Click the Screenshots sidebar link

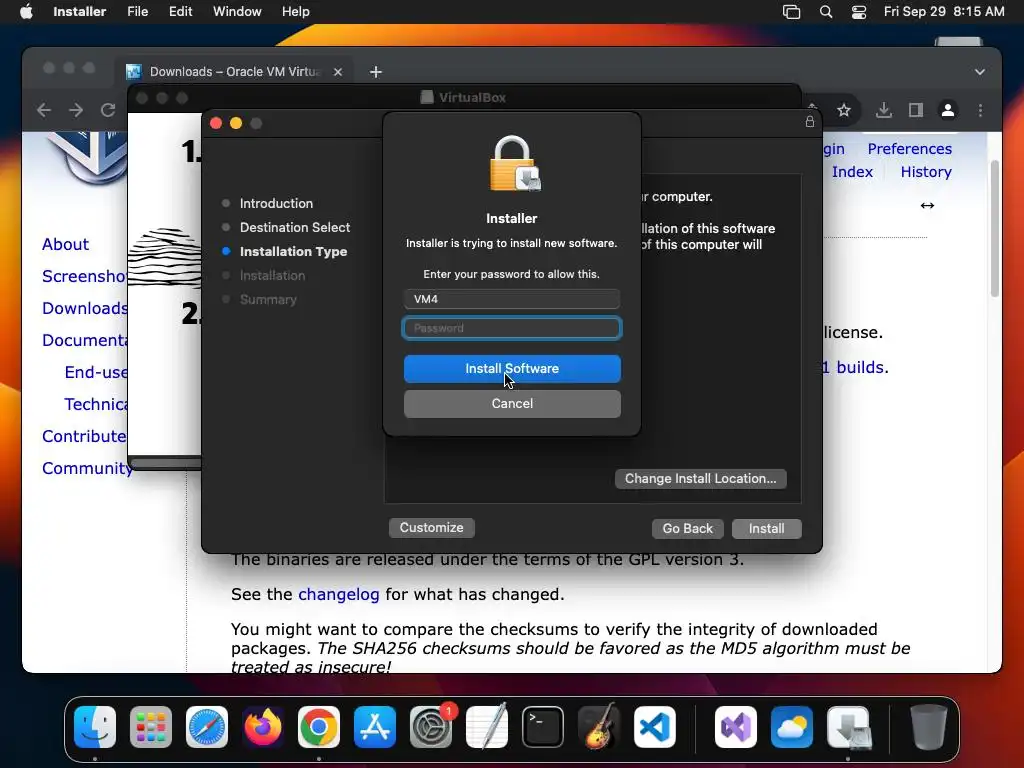tap(84, 276)
